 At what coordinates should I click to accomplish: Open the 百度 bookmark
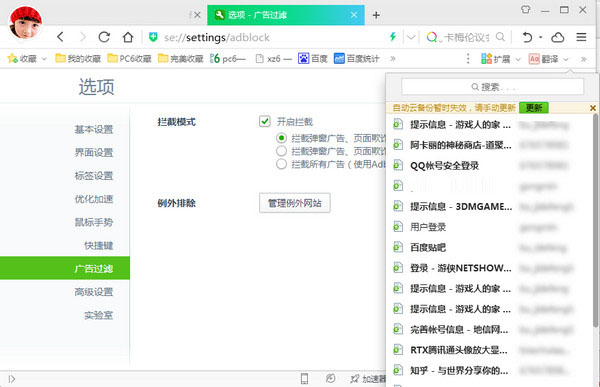pyautogui.click(x=313, y=59)
